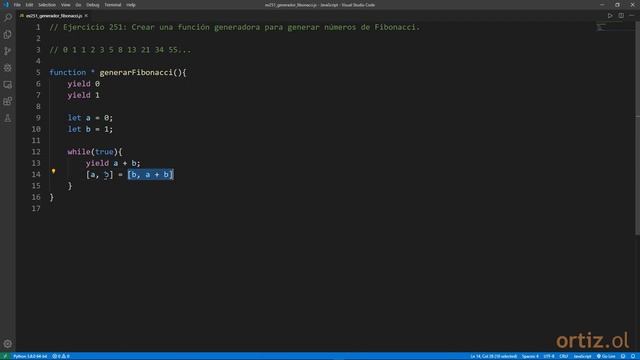Open the Extensions view
Viewport: 640px width, 360px height.
tap(8, 101)
